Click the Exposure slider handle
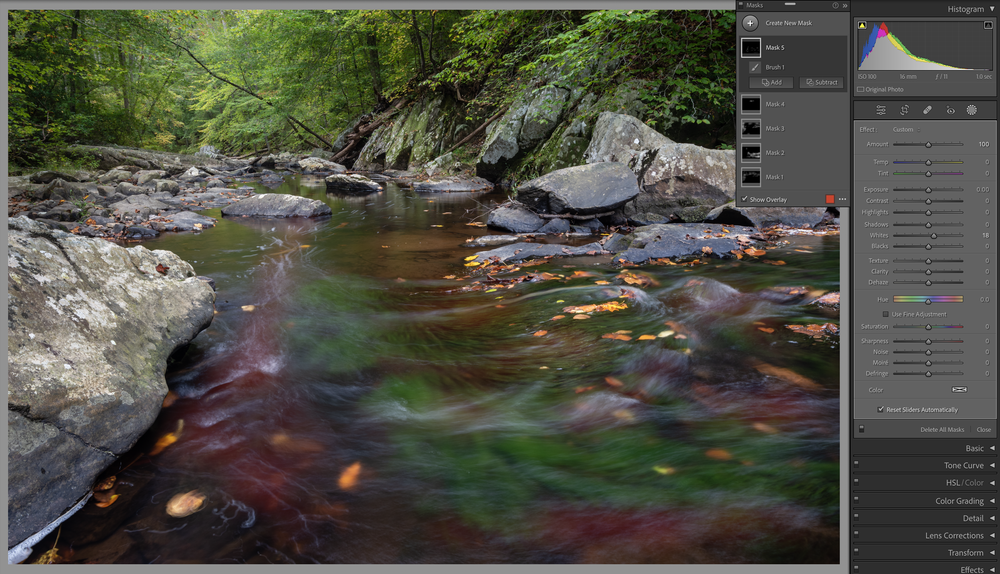 (929, 190)
